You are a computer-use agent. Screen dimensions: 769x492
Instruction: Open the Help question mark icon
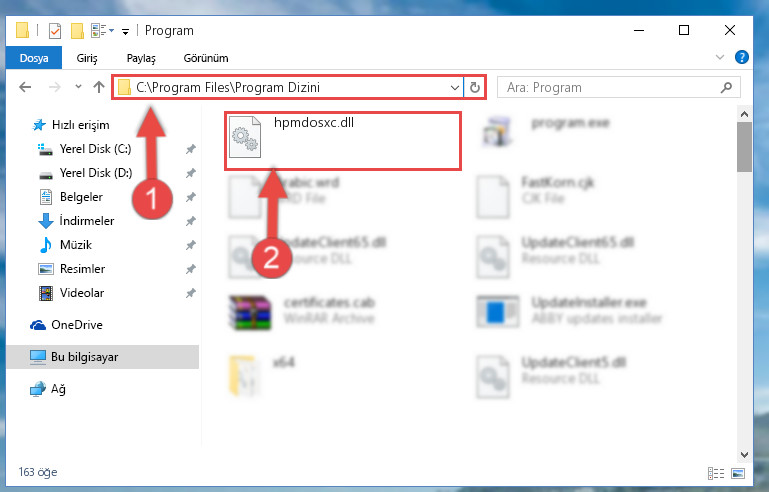coord(742,57)
